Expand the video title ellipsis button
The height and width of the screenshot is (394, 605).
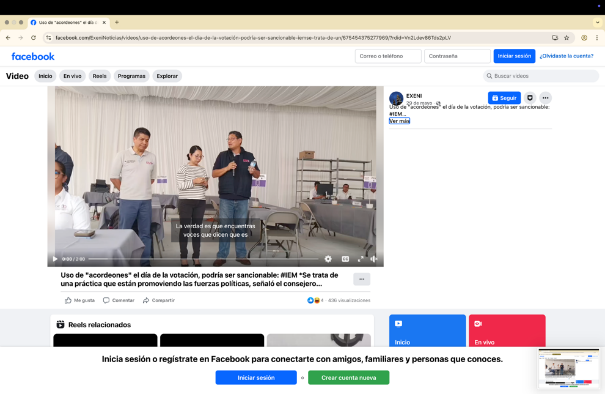coord(362,279)
